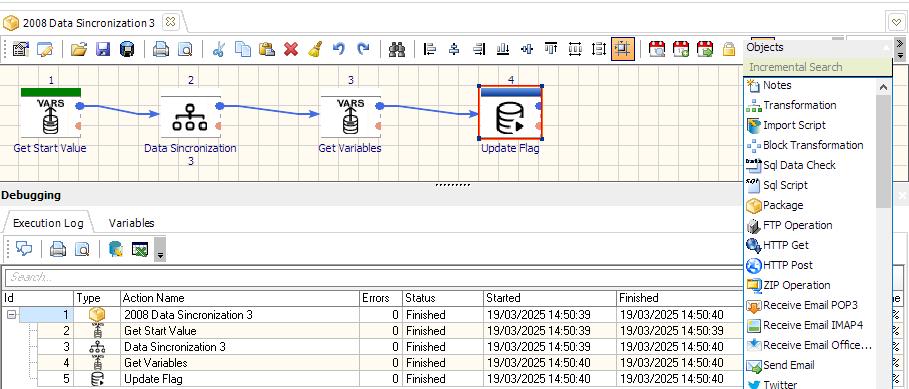Click the align left edges icon
Screen dimensions: 909x389
click(x=430, y=49)
